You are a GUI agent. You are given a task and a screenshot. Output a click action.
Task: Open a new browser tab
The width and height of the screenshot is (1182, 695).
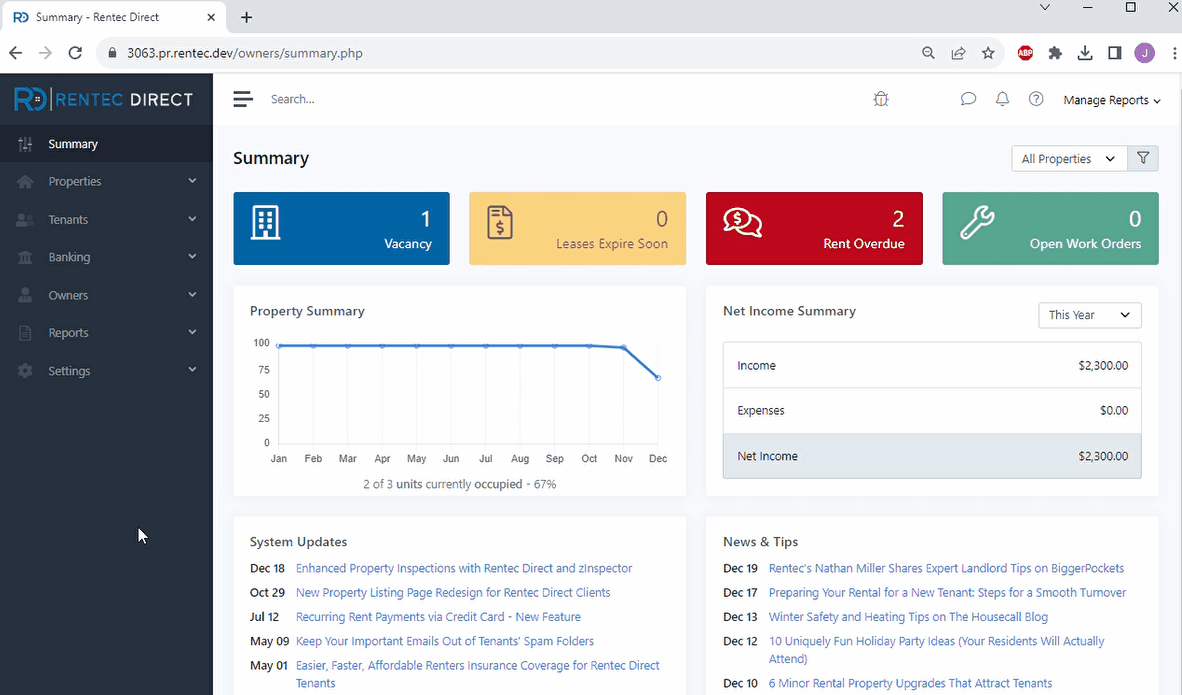[x=247, y=17]
